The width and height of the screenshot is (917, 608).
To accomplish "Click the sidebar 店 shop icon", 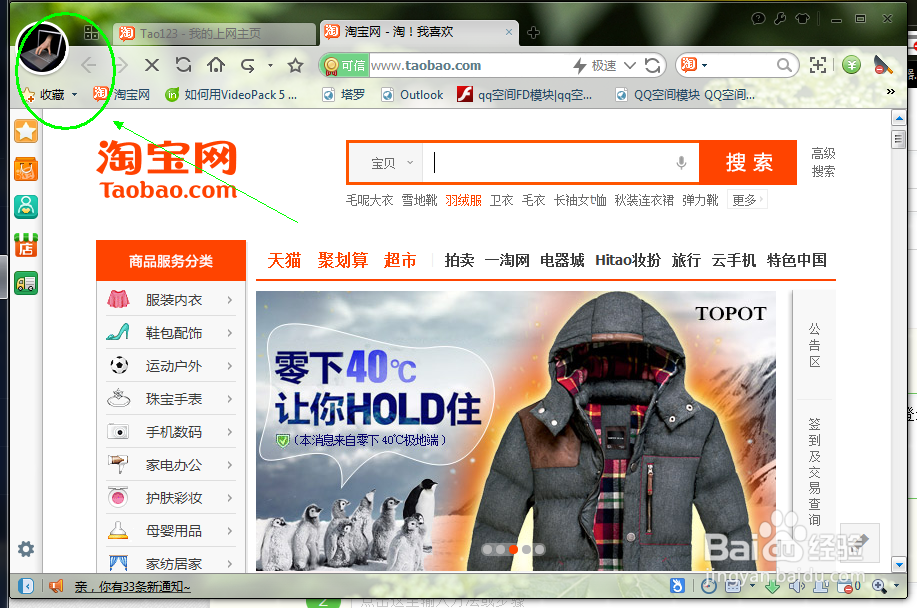I will [x=26, y=245].
